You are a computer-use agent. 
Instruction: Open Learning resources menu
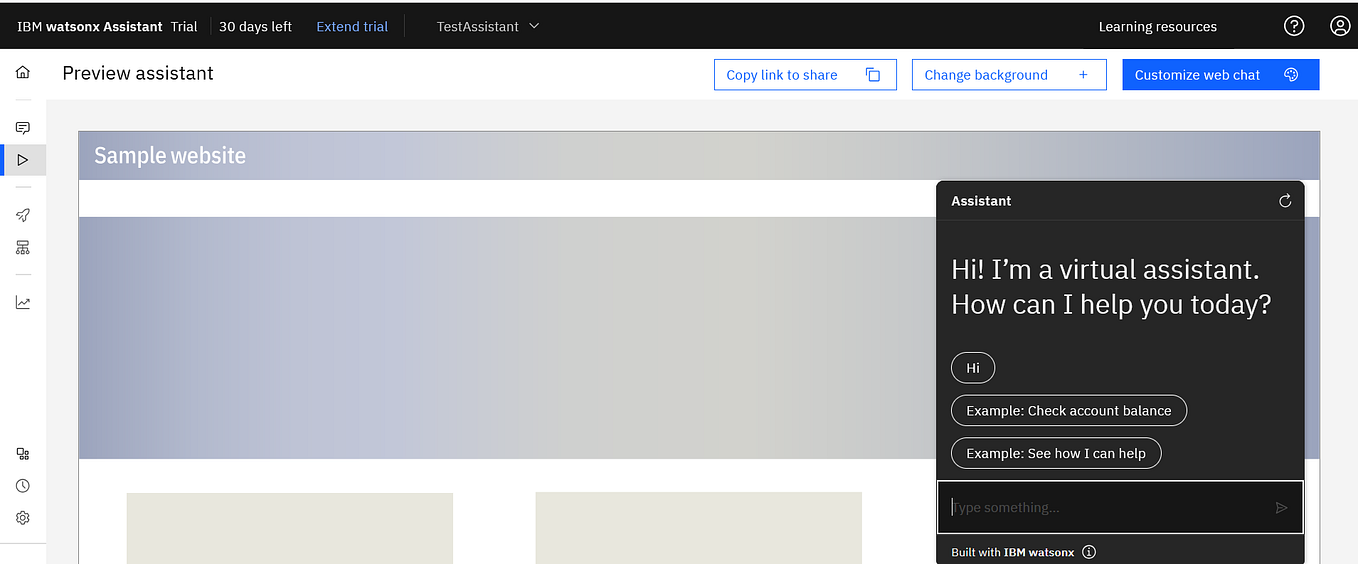click(x=1157, y=27)
